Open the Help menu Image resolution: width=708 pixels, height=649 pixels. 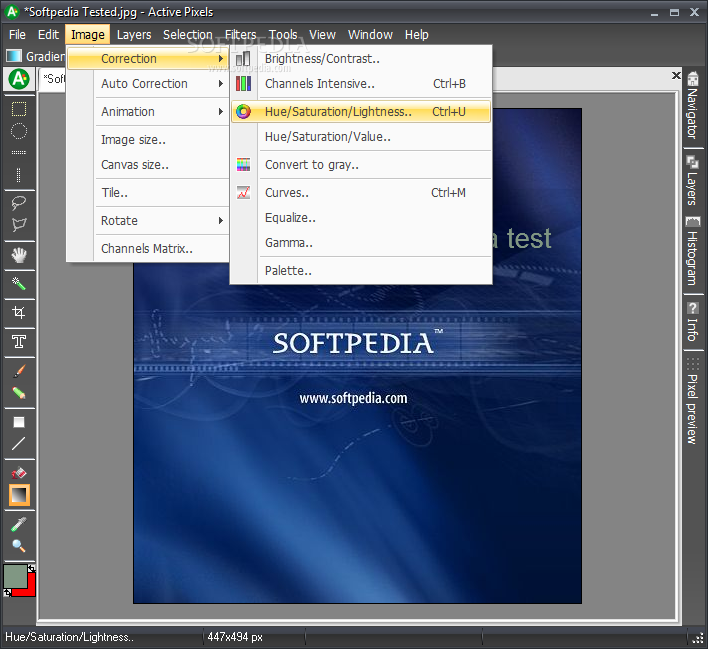coord(416,35)
